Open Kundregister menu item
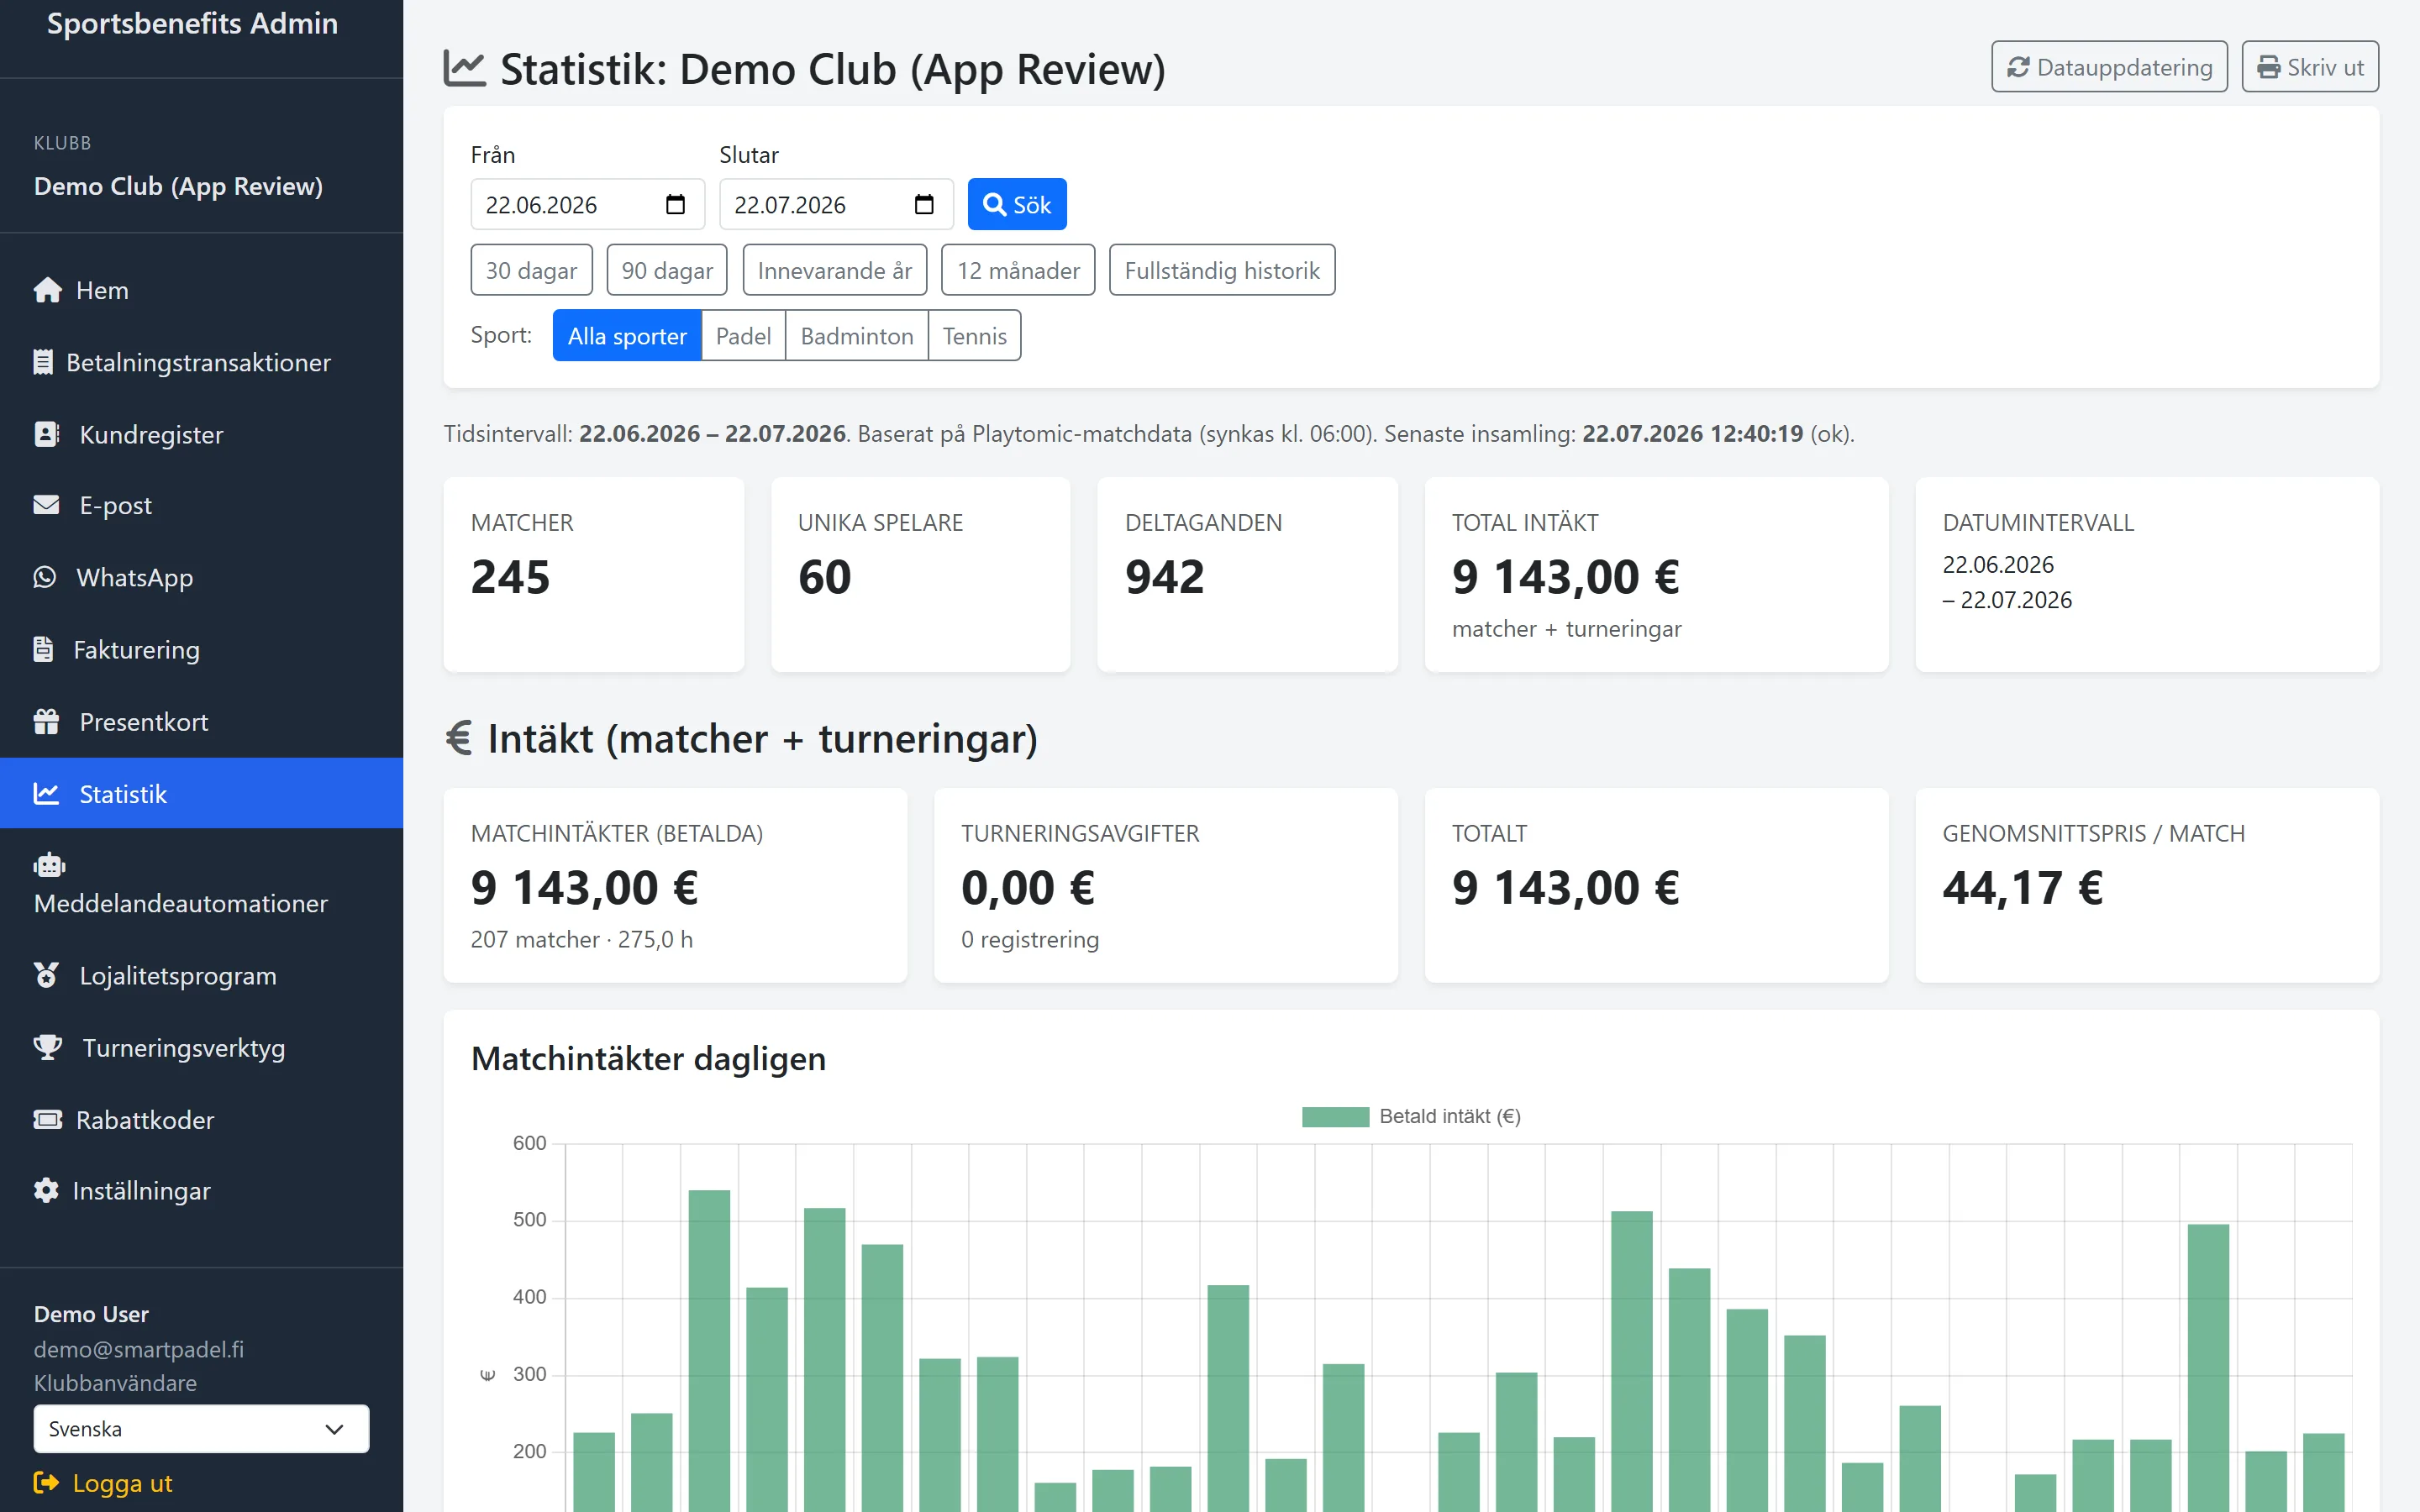 pos(201,434)
